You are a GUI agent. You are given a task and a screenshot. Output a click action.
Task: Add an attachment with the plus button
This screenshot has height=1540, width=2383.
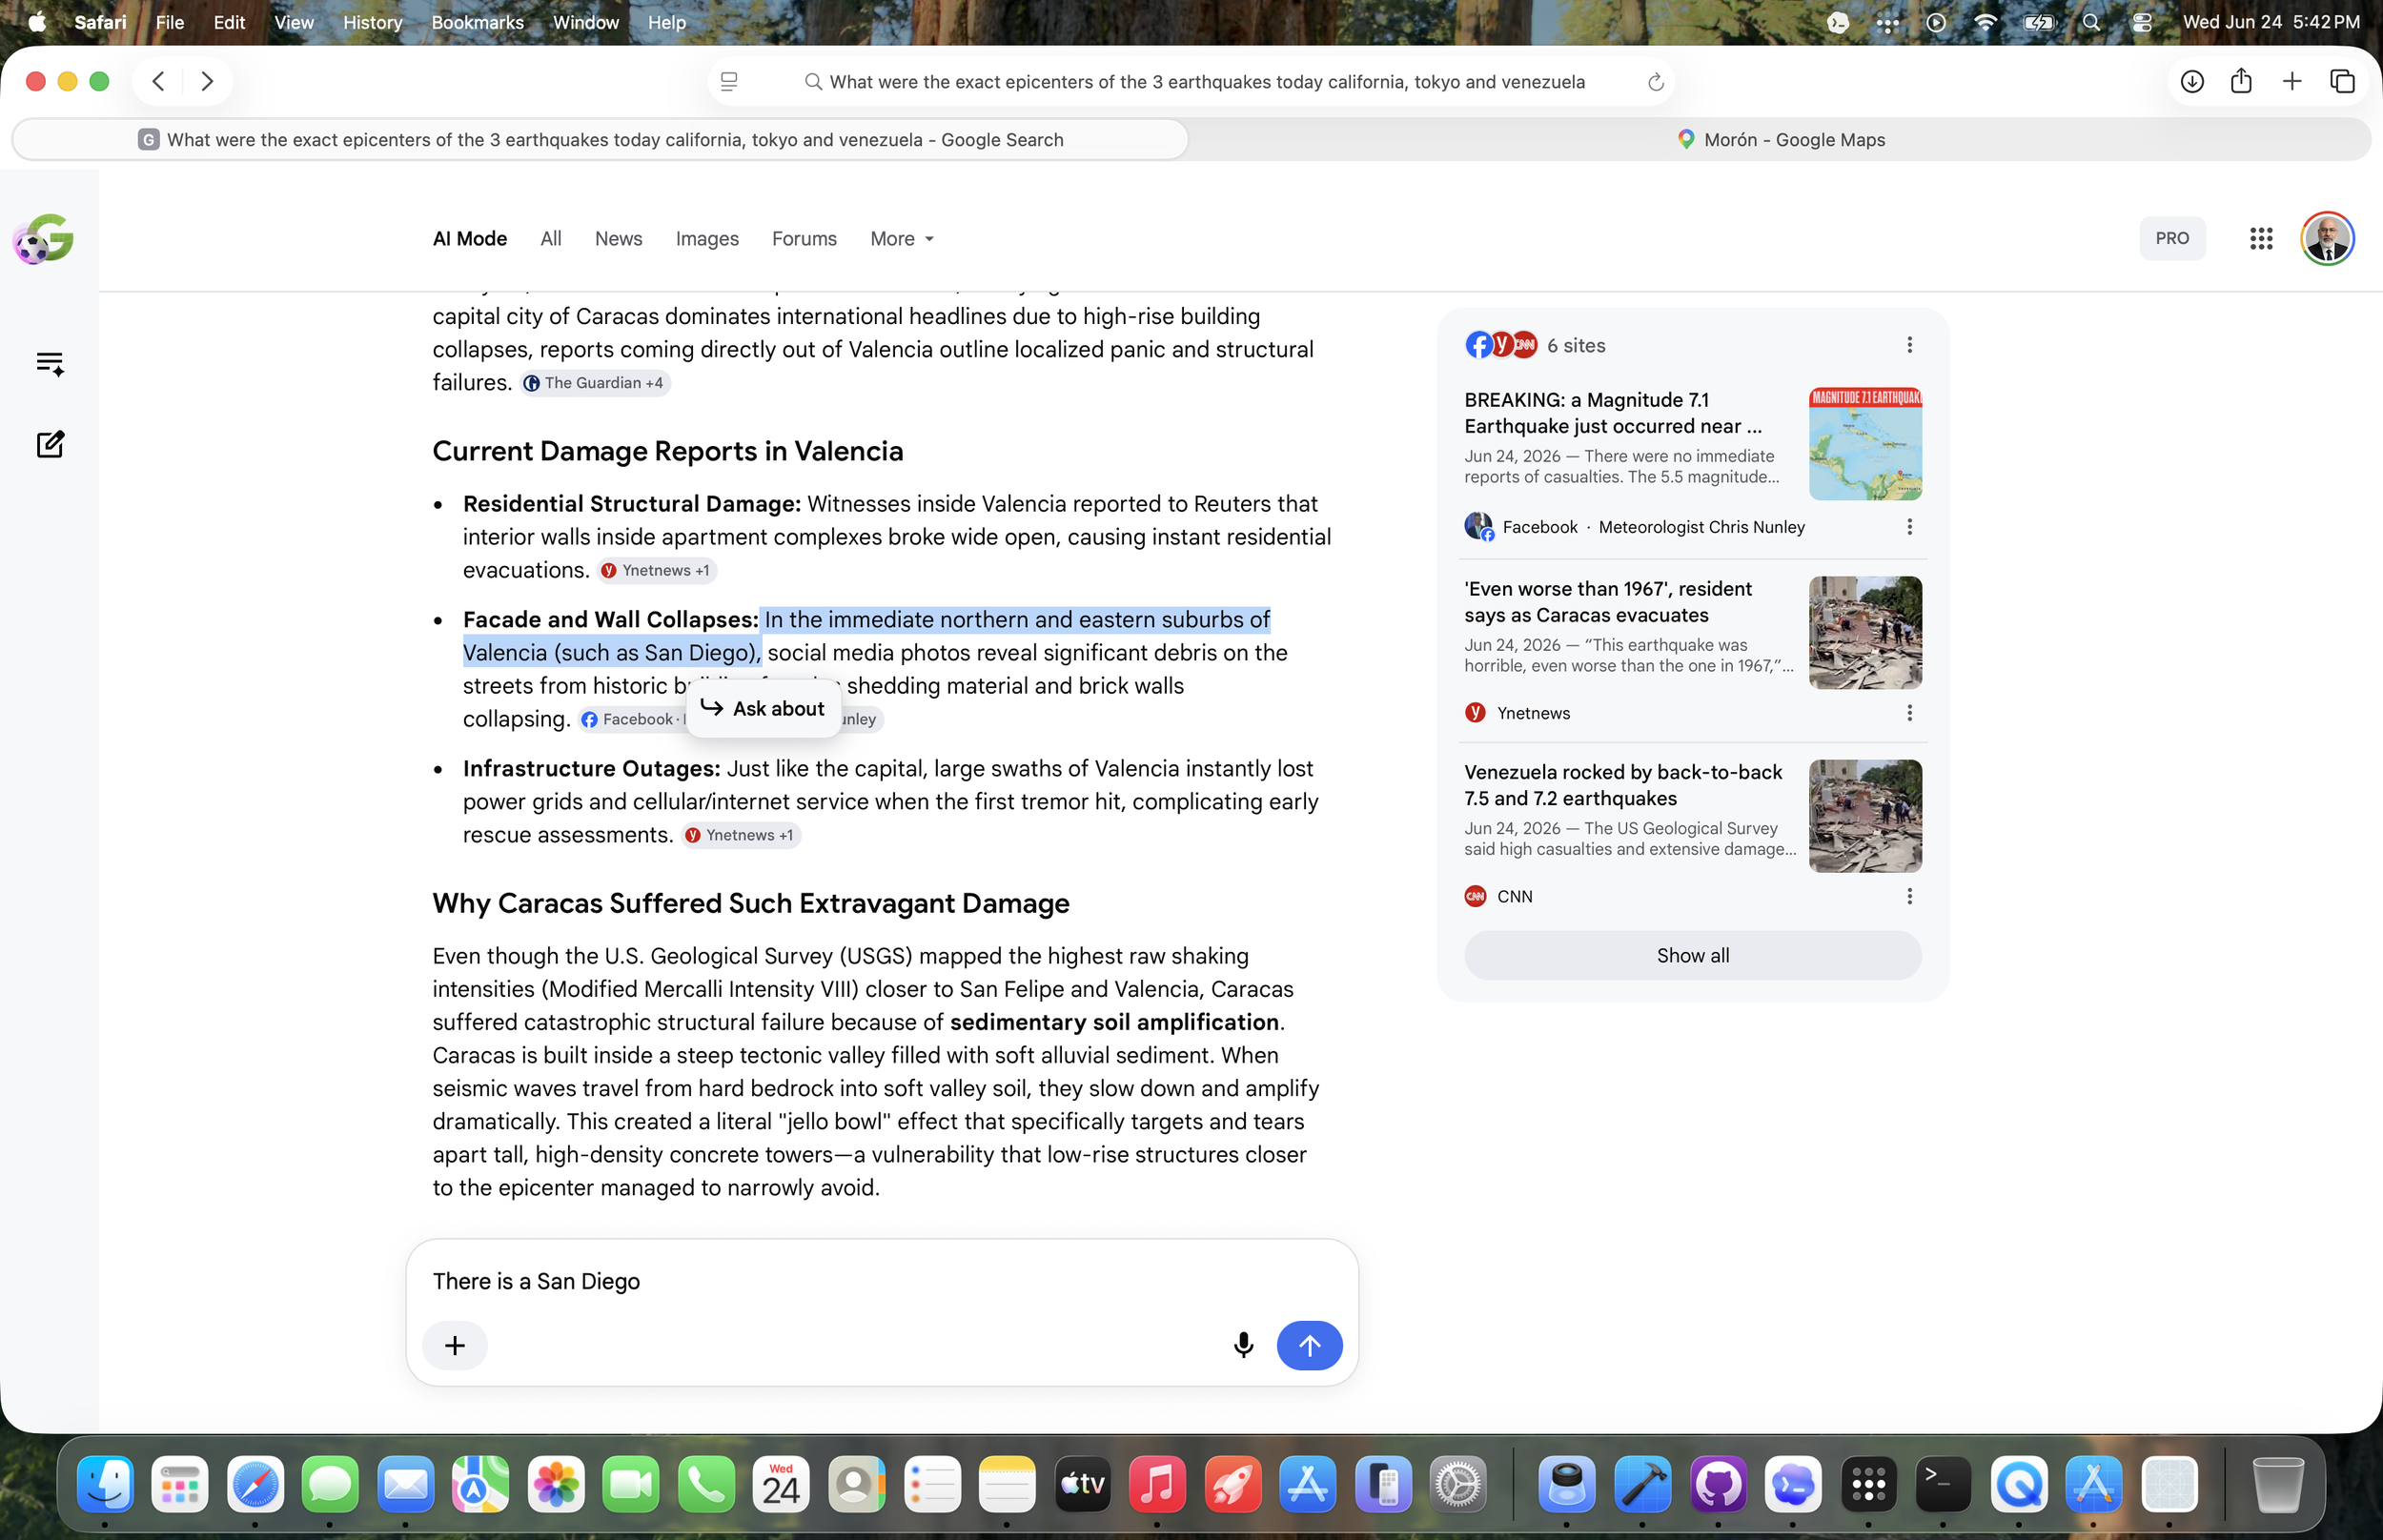(455, 1345)
